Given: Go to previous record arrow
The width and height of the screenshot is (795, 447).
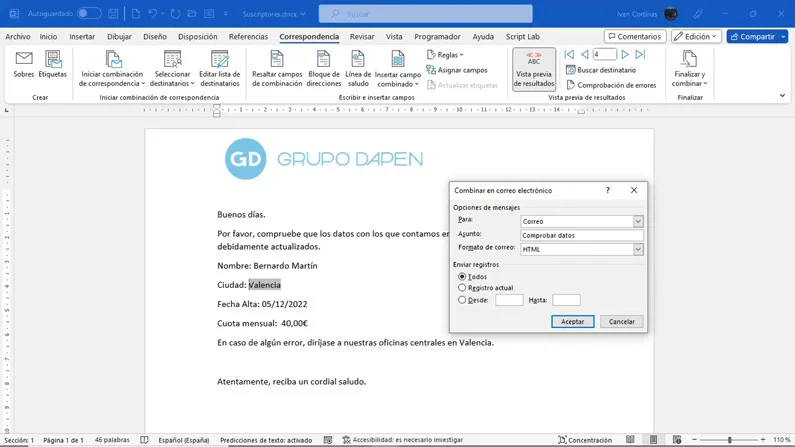Looking at the screenshot, I should (585, 54).
